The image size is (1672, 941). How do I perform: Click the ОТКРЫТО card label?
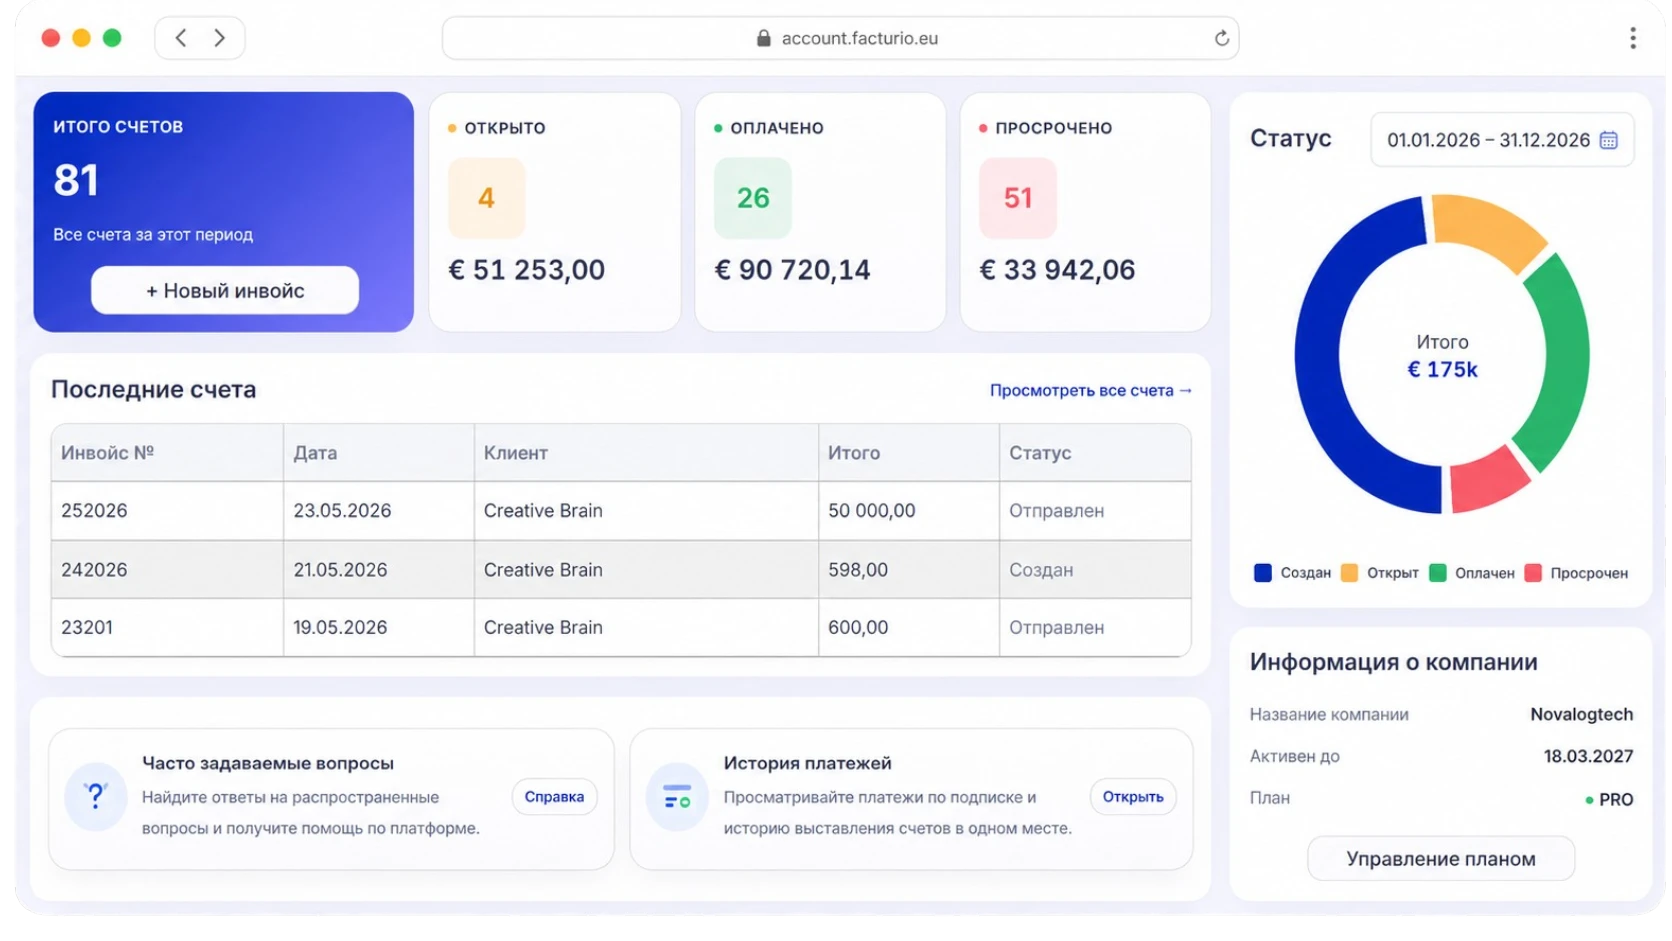[504, 128]
